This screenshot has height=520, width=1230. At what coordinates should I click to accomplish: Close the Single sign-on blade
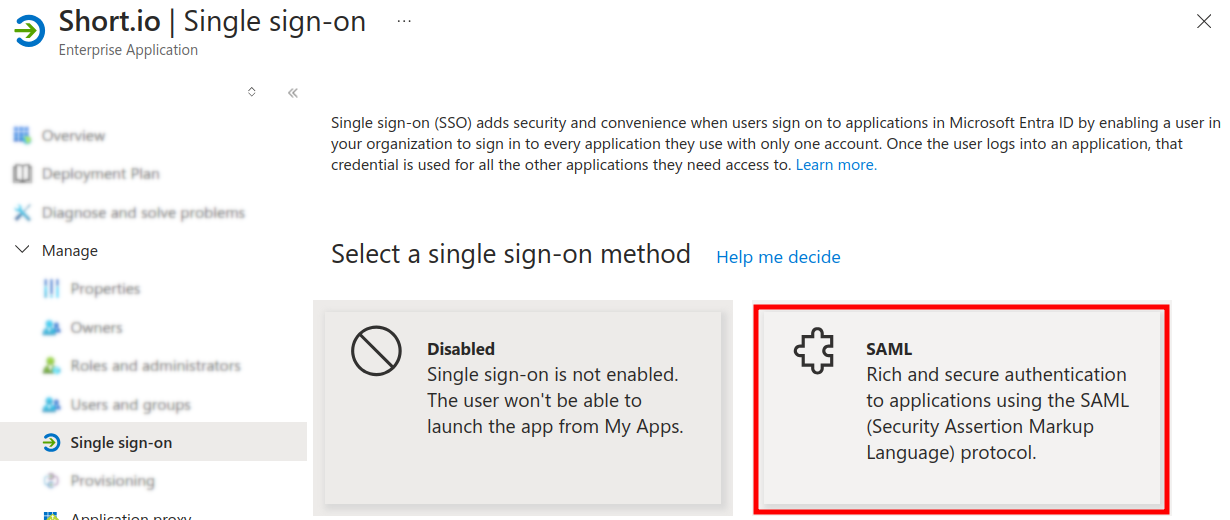click(x=1204, y=21)
